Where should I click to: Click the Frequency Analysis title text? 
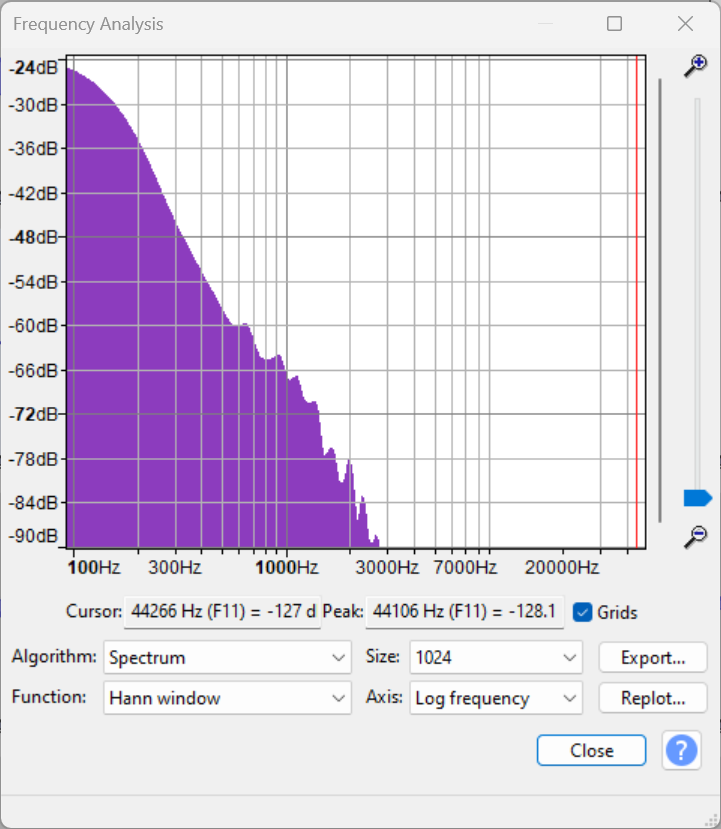(88, 24)
